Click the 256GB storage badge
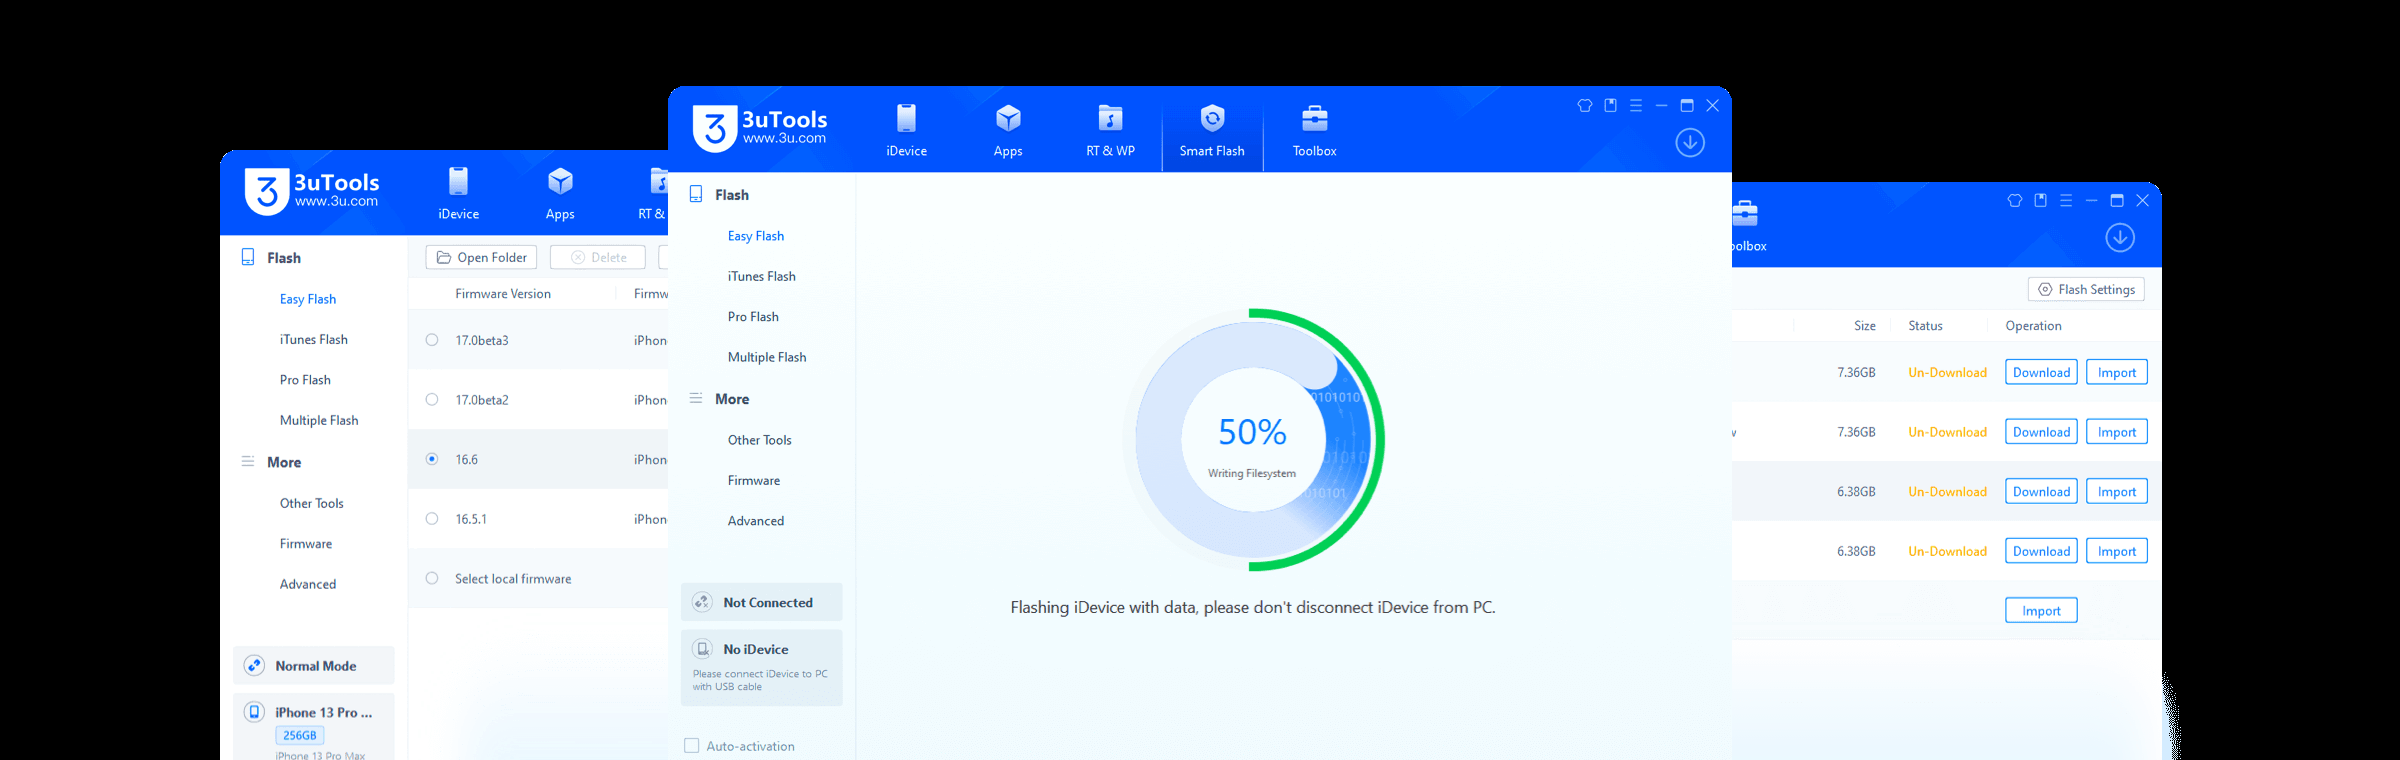The image size is (2400, 760). click(x=300, y=735)
